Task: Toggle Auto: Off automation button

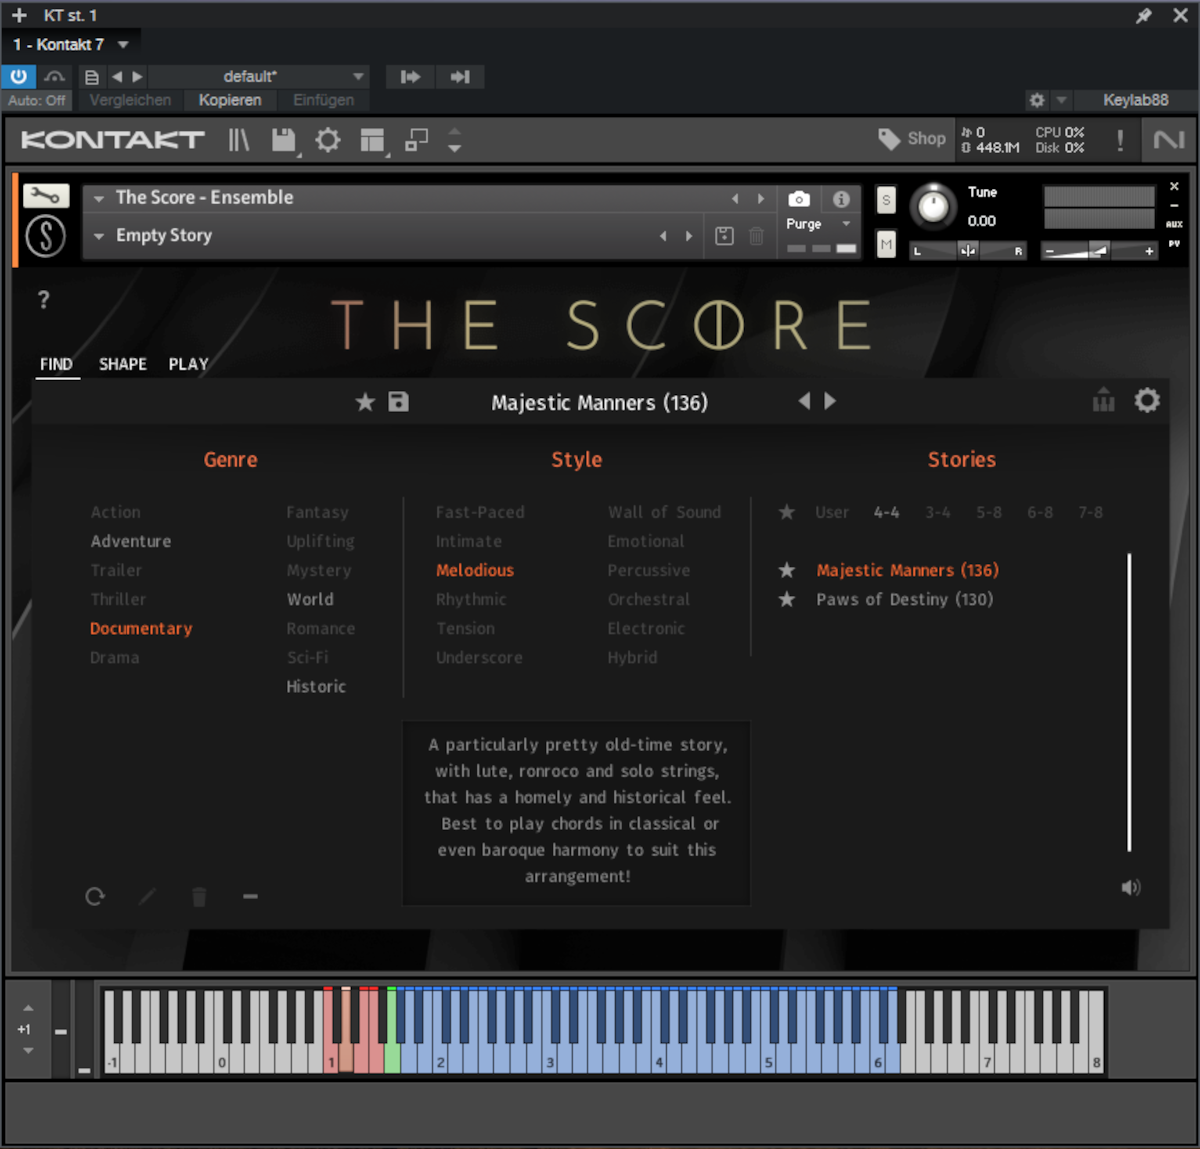Action: coord(36,100)
